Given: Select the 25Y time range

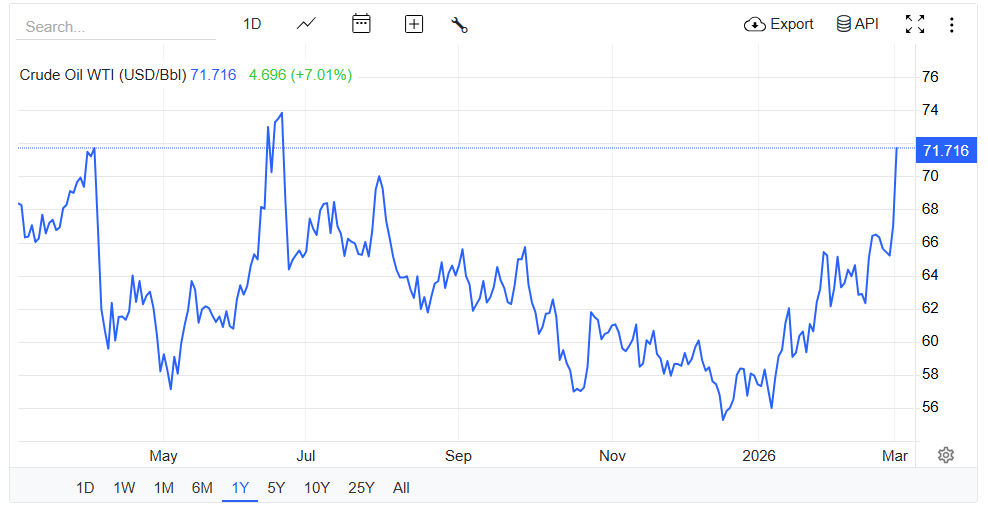Looking at the screenshot, I should pyautogui.click(x=361, y=488).
